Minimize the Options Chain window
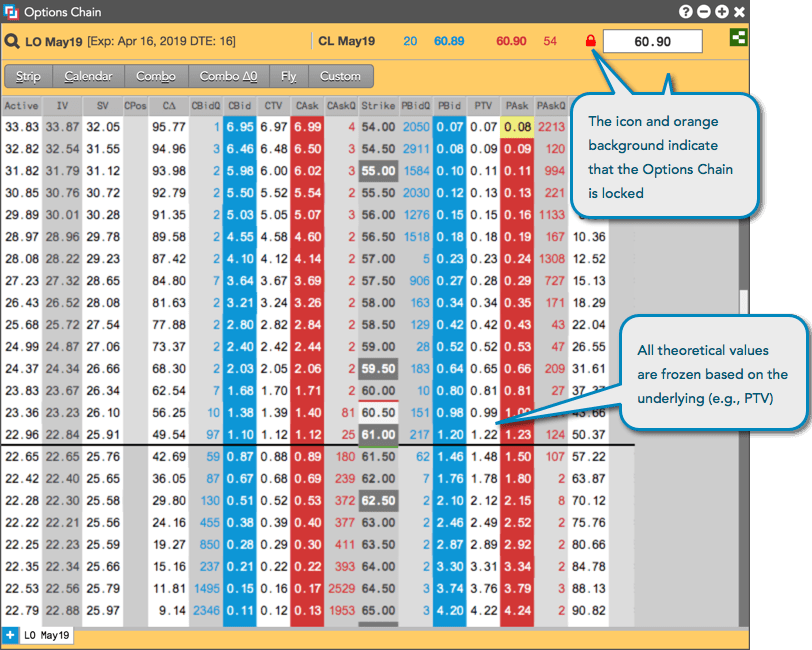 point(704,11)
